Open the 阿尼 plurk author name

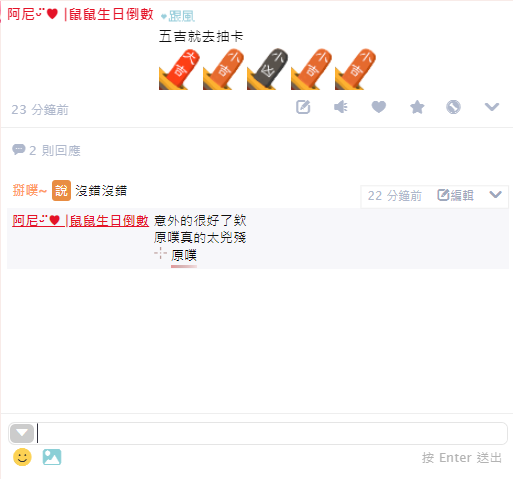tap(80, 14)
